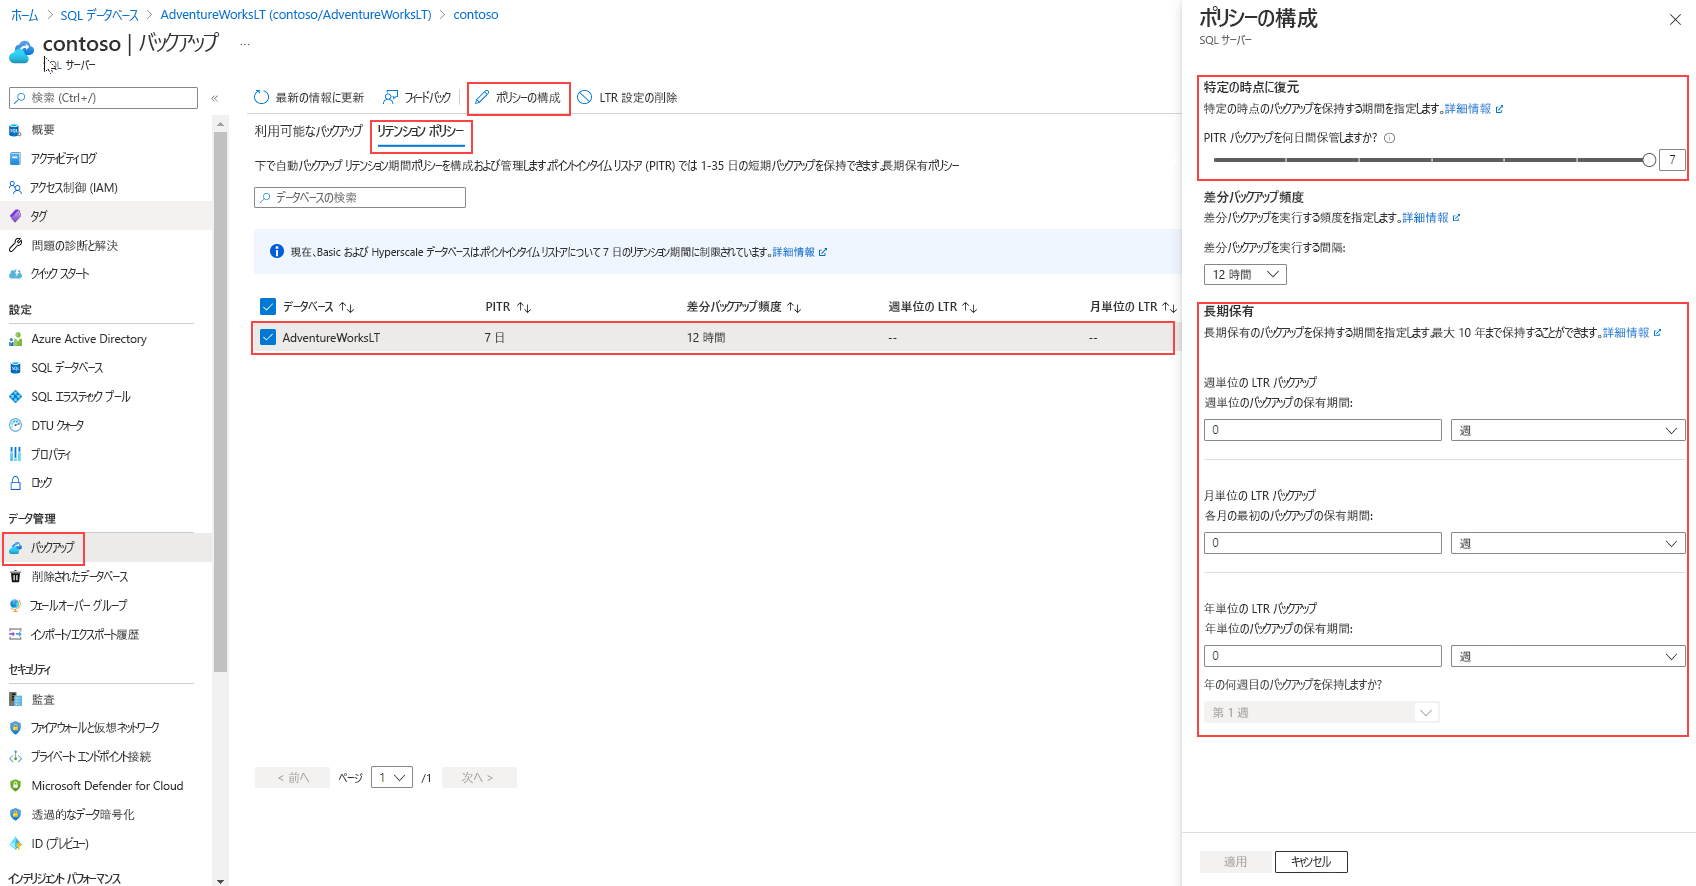The height and width of the screenshot is (886, 1696).
Task: Click the タグ tag icon
Action: coord(15,216)
